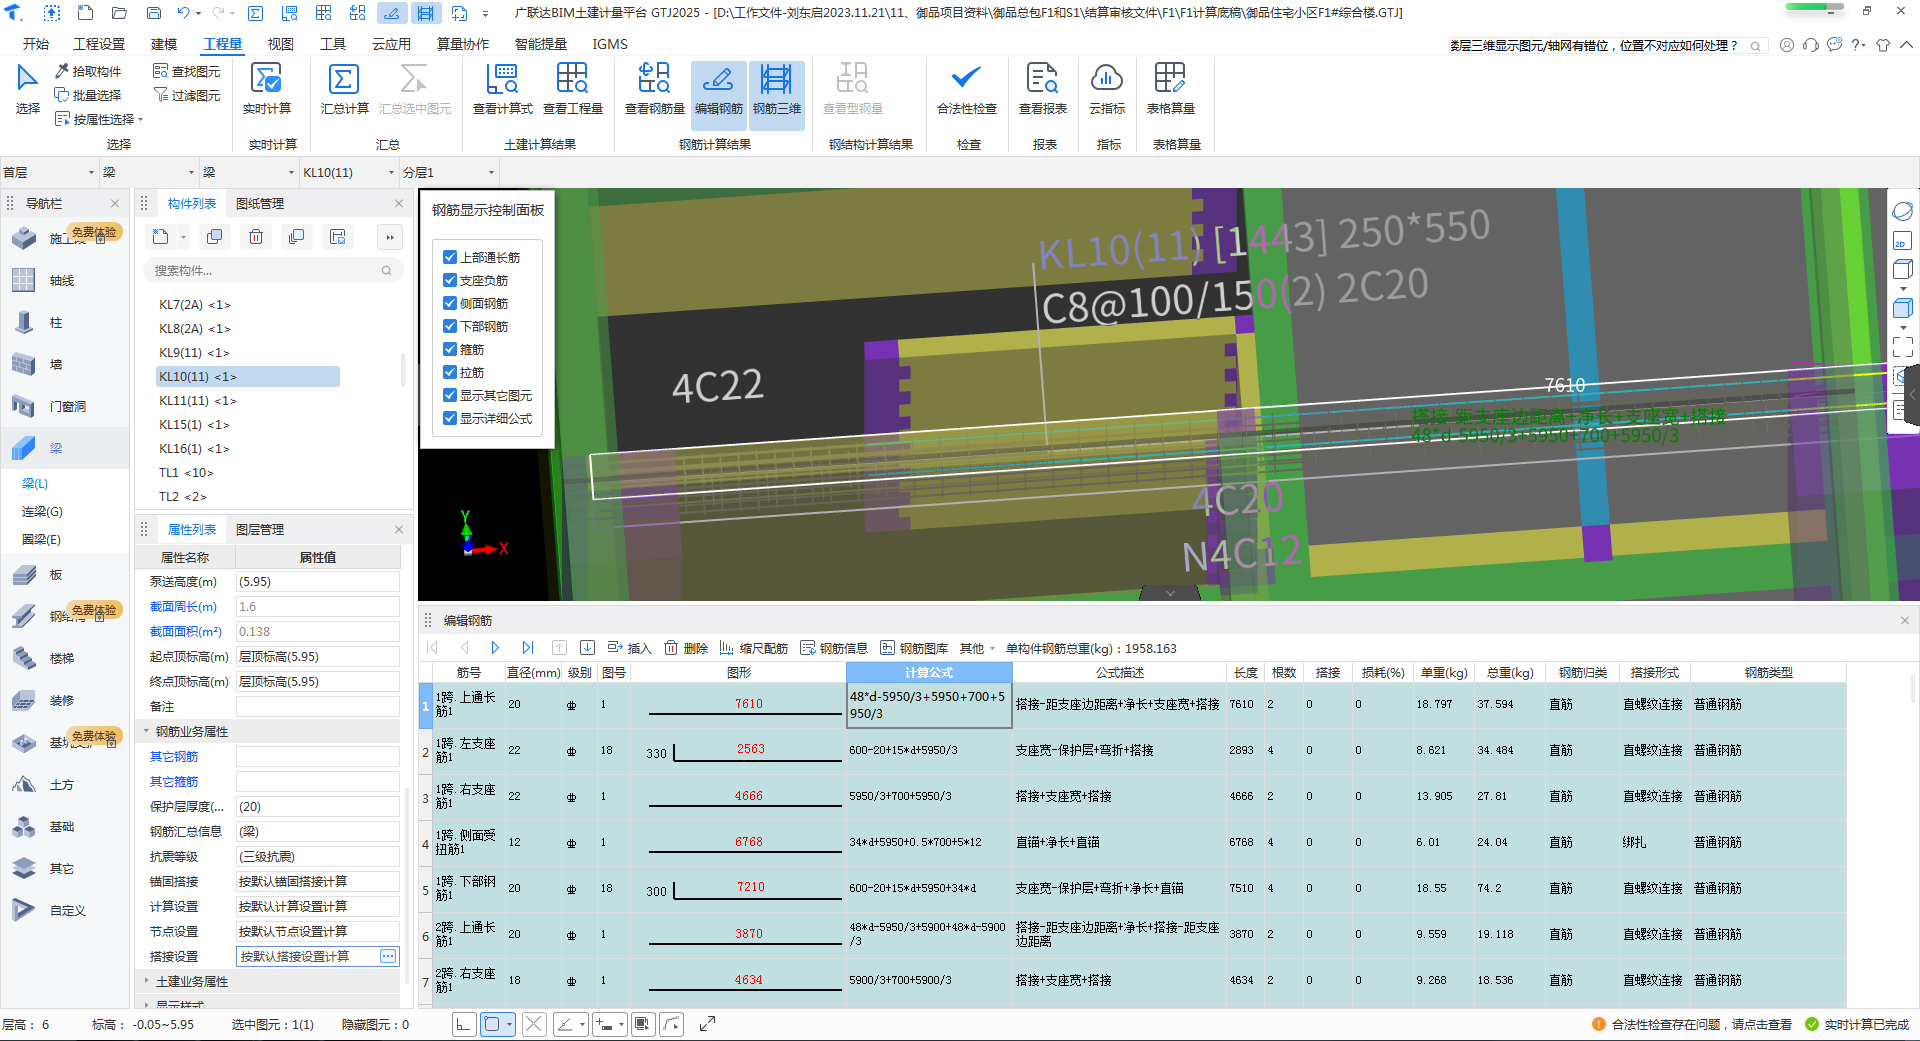The image size is (1920, 1041).
Task: Expand 按属性选择 dropdown arrow
Action: click(141, 120)
